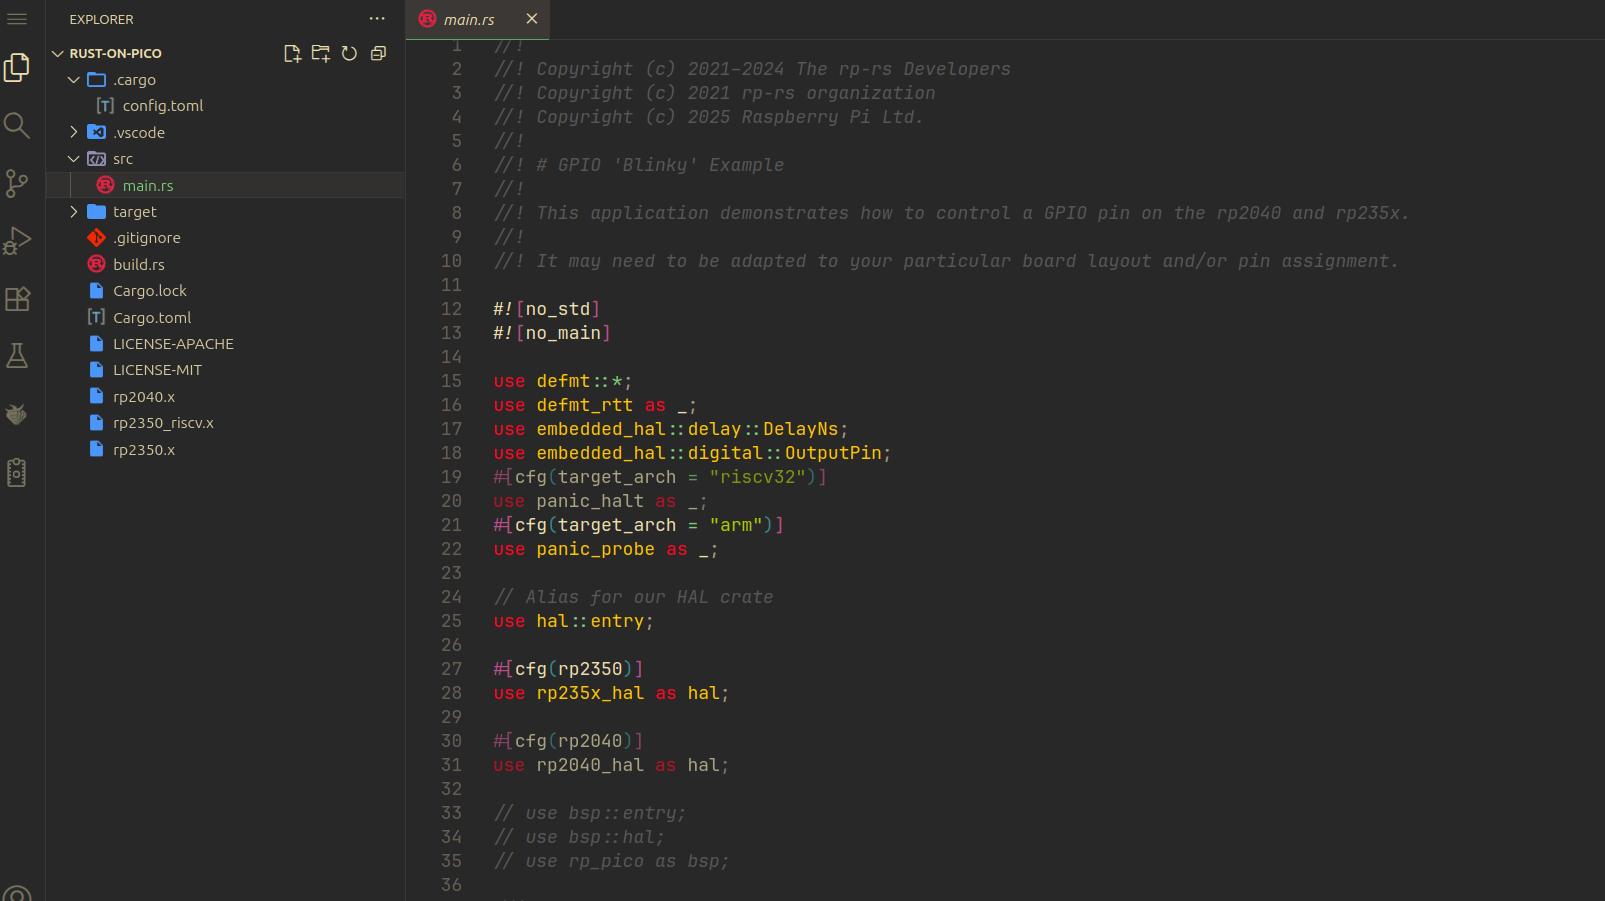Open the Search view

click(17, 126)
